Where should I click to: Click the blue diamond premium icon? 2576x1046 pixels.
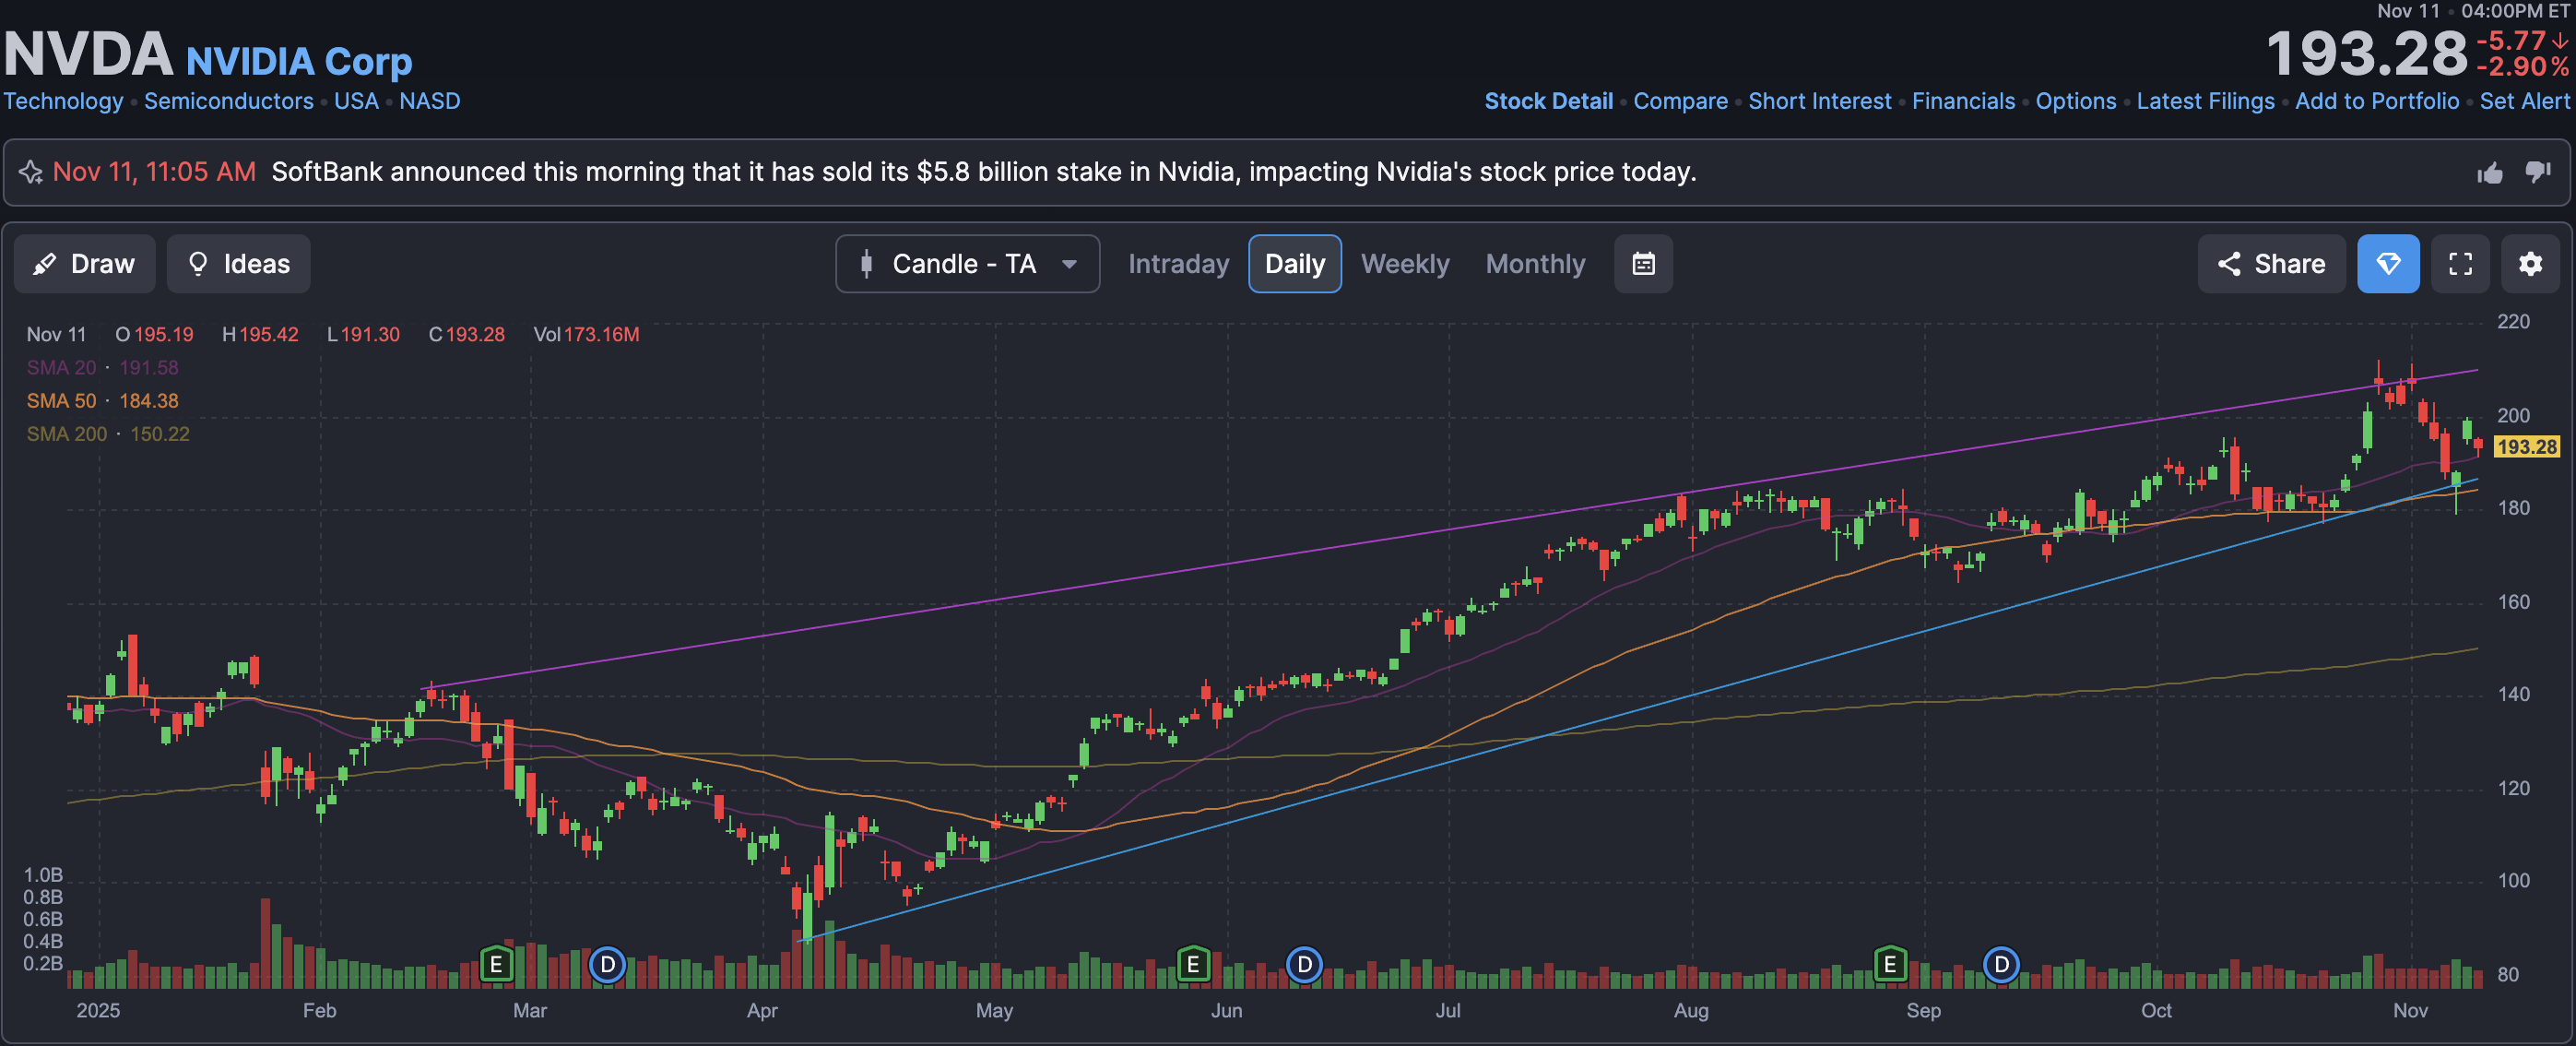coord(2388,264)
